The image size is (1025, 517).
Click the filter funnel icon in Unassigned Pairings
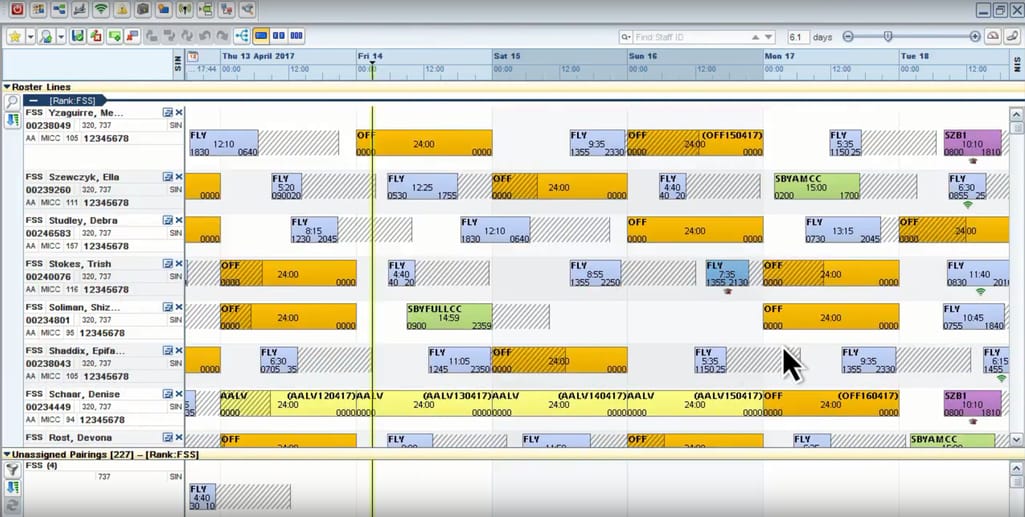pyautogui.click(x=12, y=469)
